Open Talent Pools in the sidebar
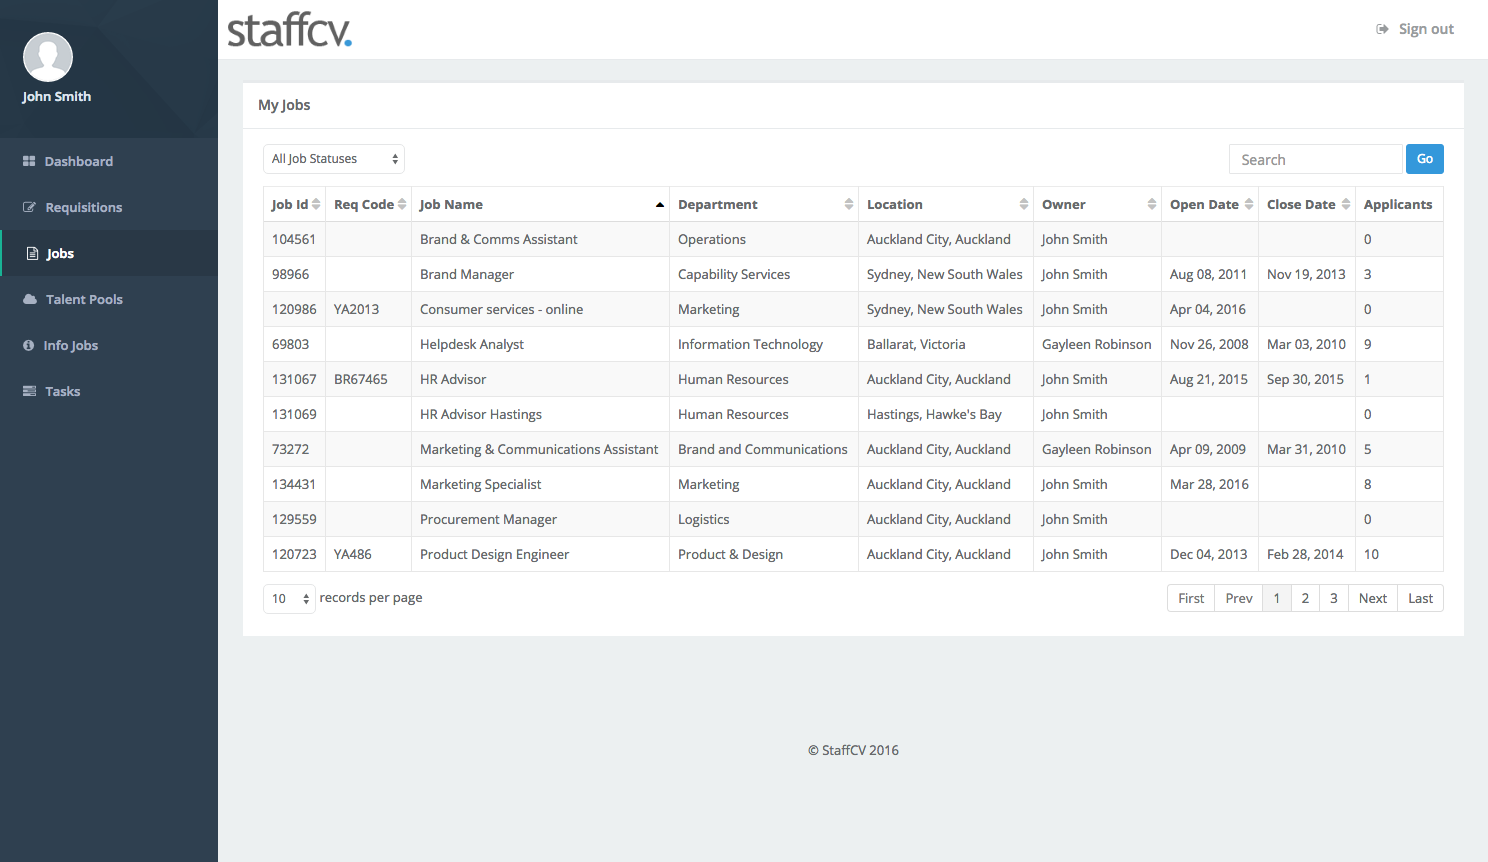1488x862 pixels. [x=109, y=299]
